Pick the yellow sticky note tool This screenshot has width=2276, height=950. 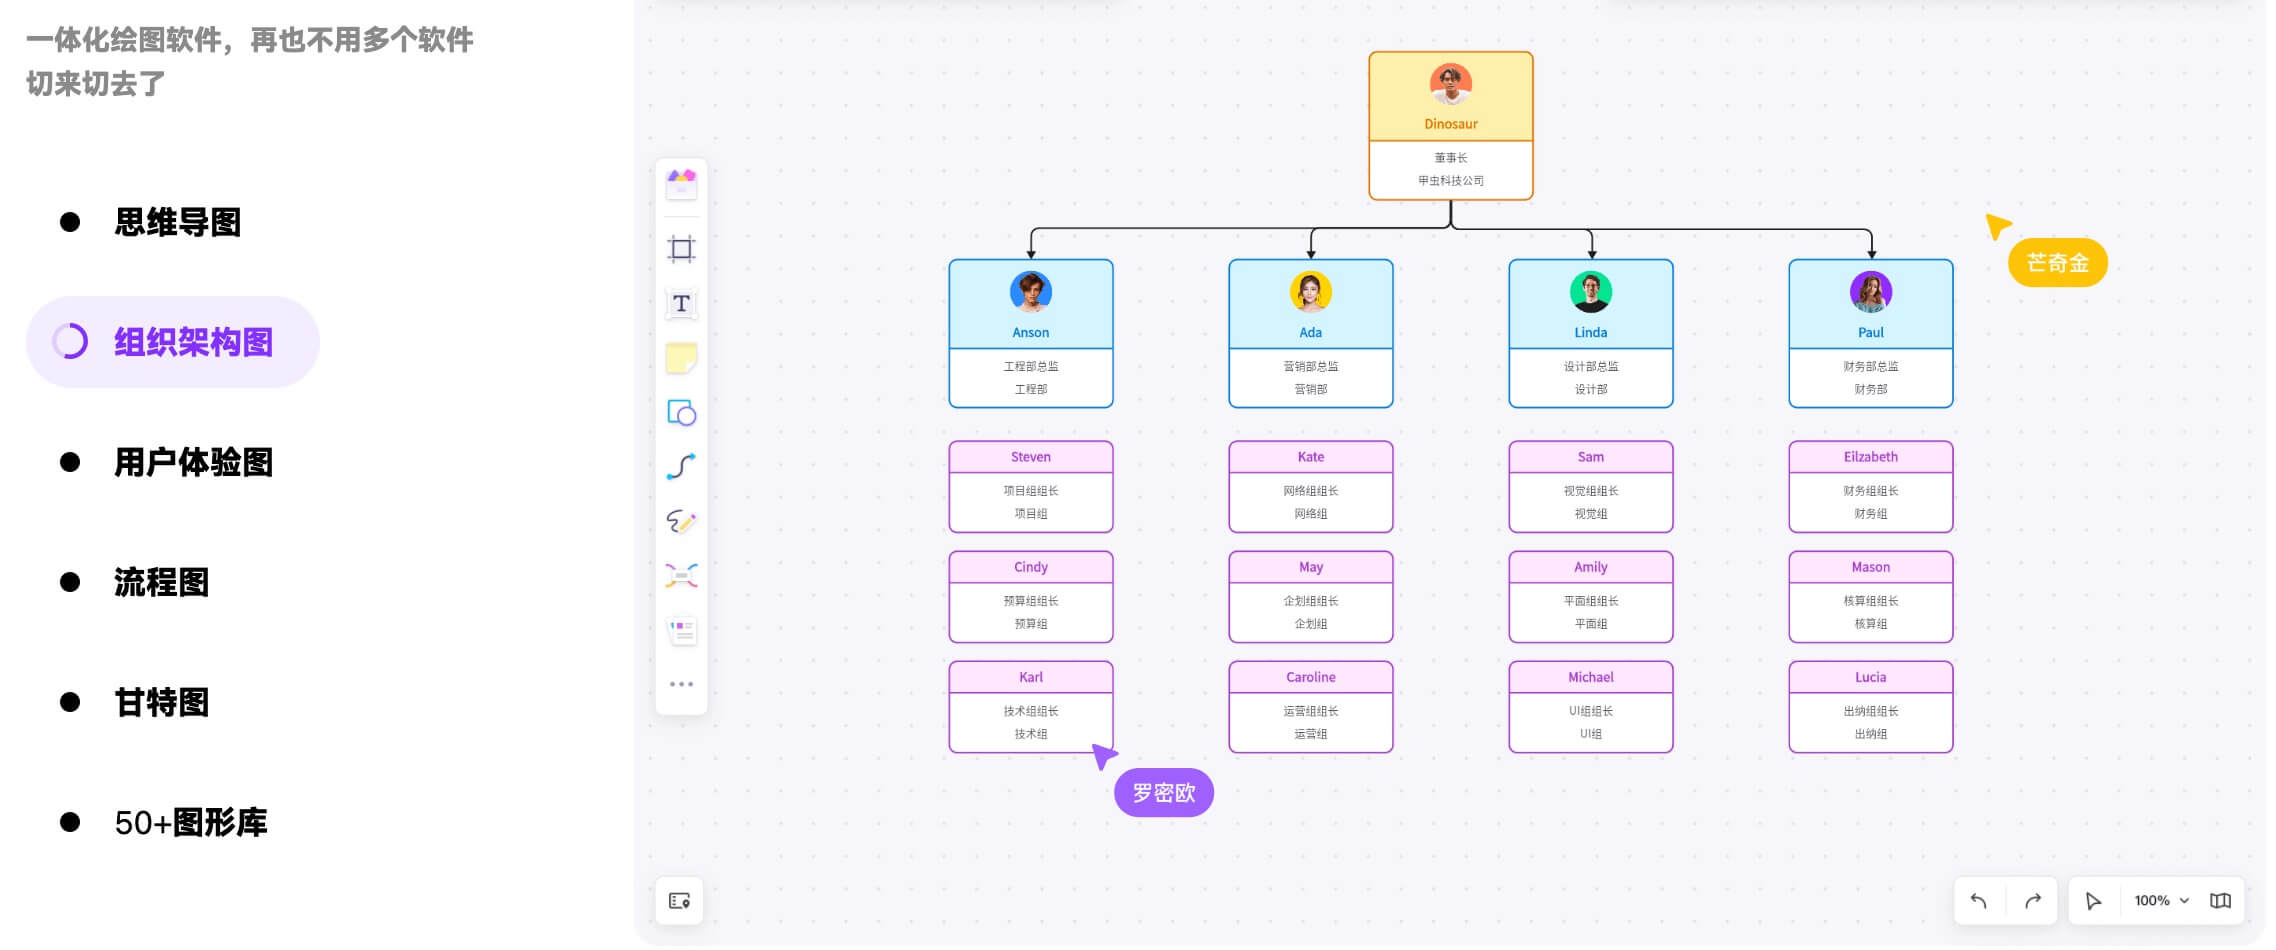[x=681, y=358]
